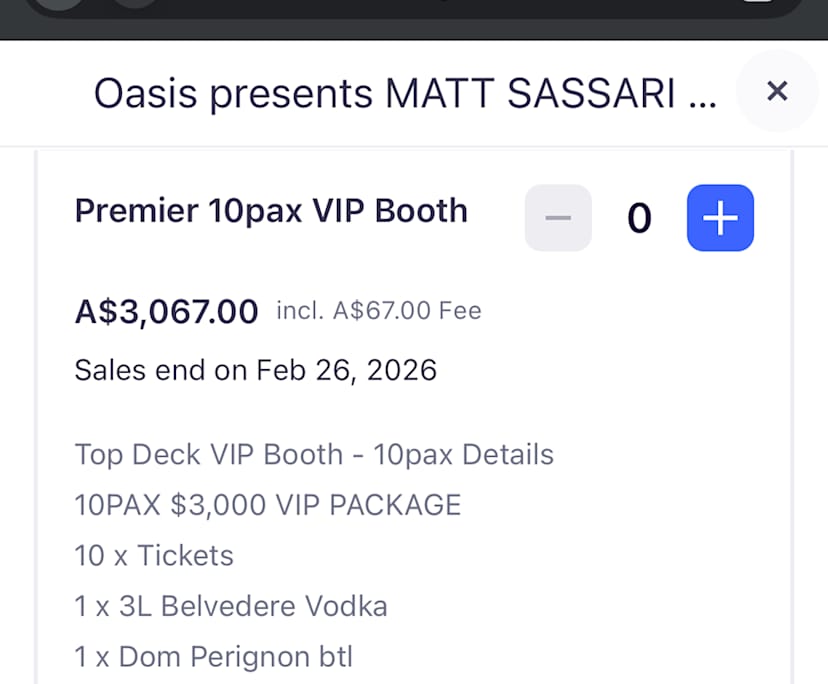
Task: Click Top Deck VIP Booth details line
Action: [314, 455]
